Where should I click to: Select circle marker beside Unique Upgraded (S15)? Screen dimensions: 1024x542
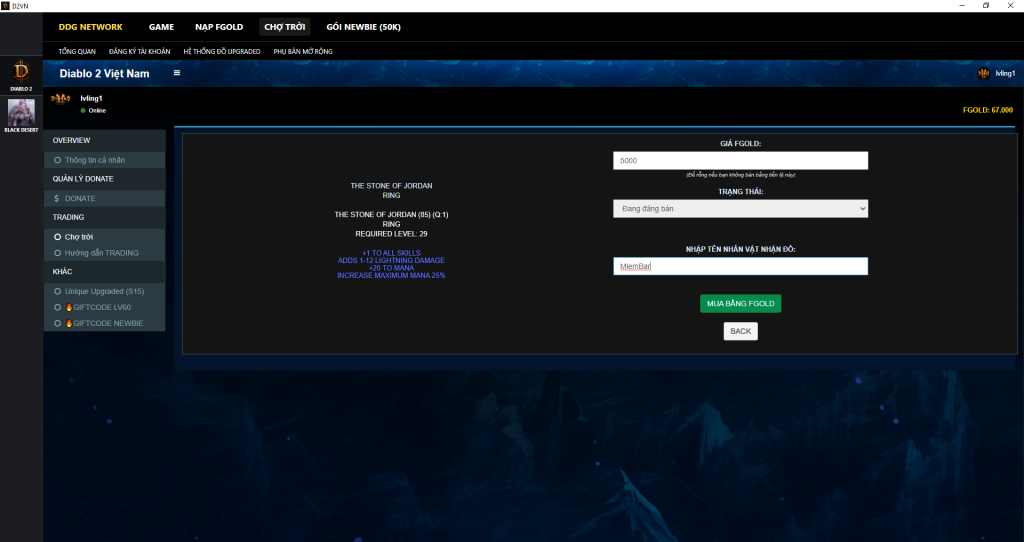57,291
